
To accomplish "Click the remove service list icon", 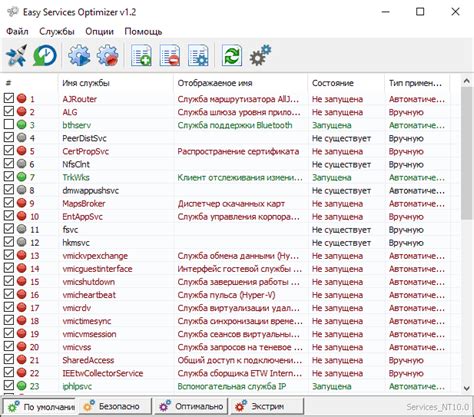I will (170, 55).
